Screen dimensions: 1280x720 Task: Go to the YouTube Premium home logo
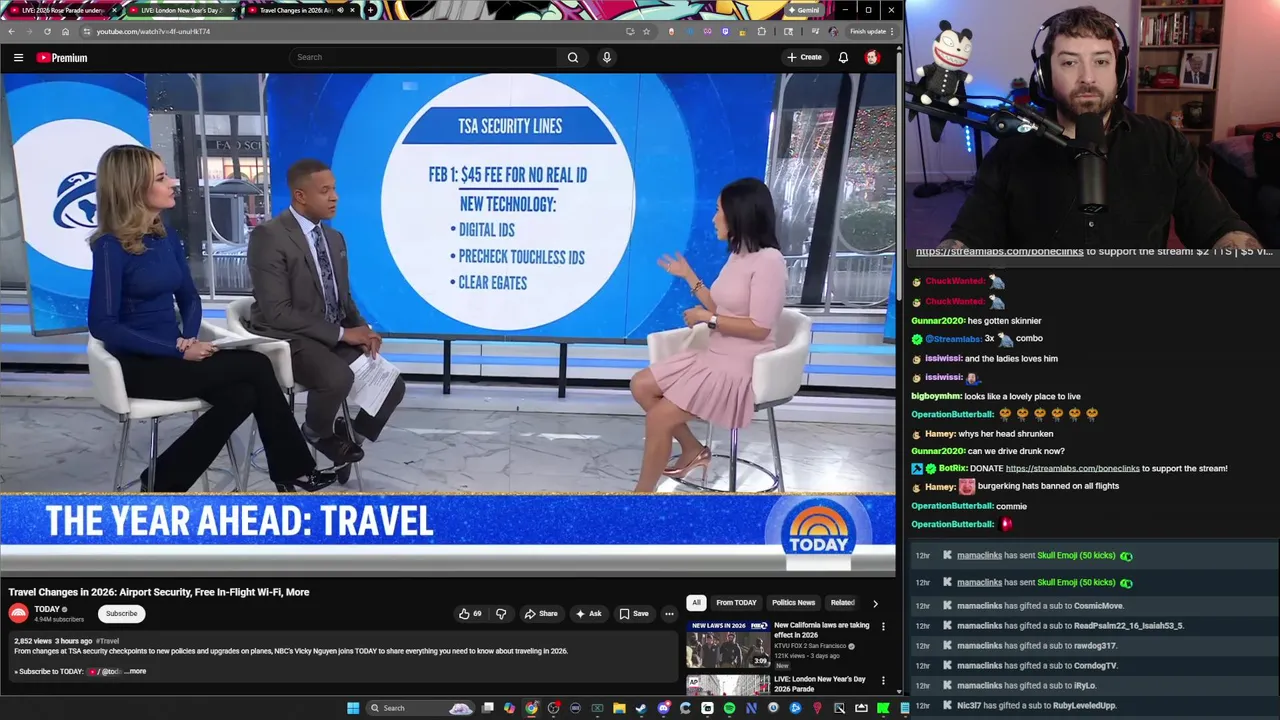point(62,58)
